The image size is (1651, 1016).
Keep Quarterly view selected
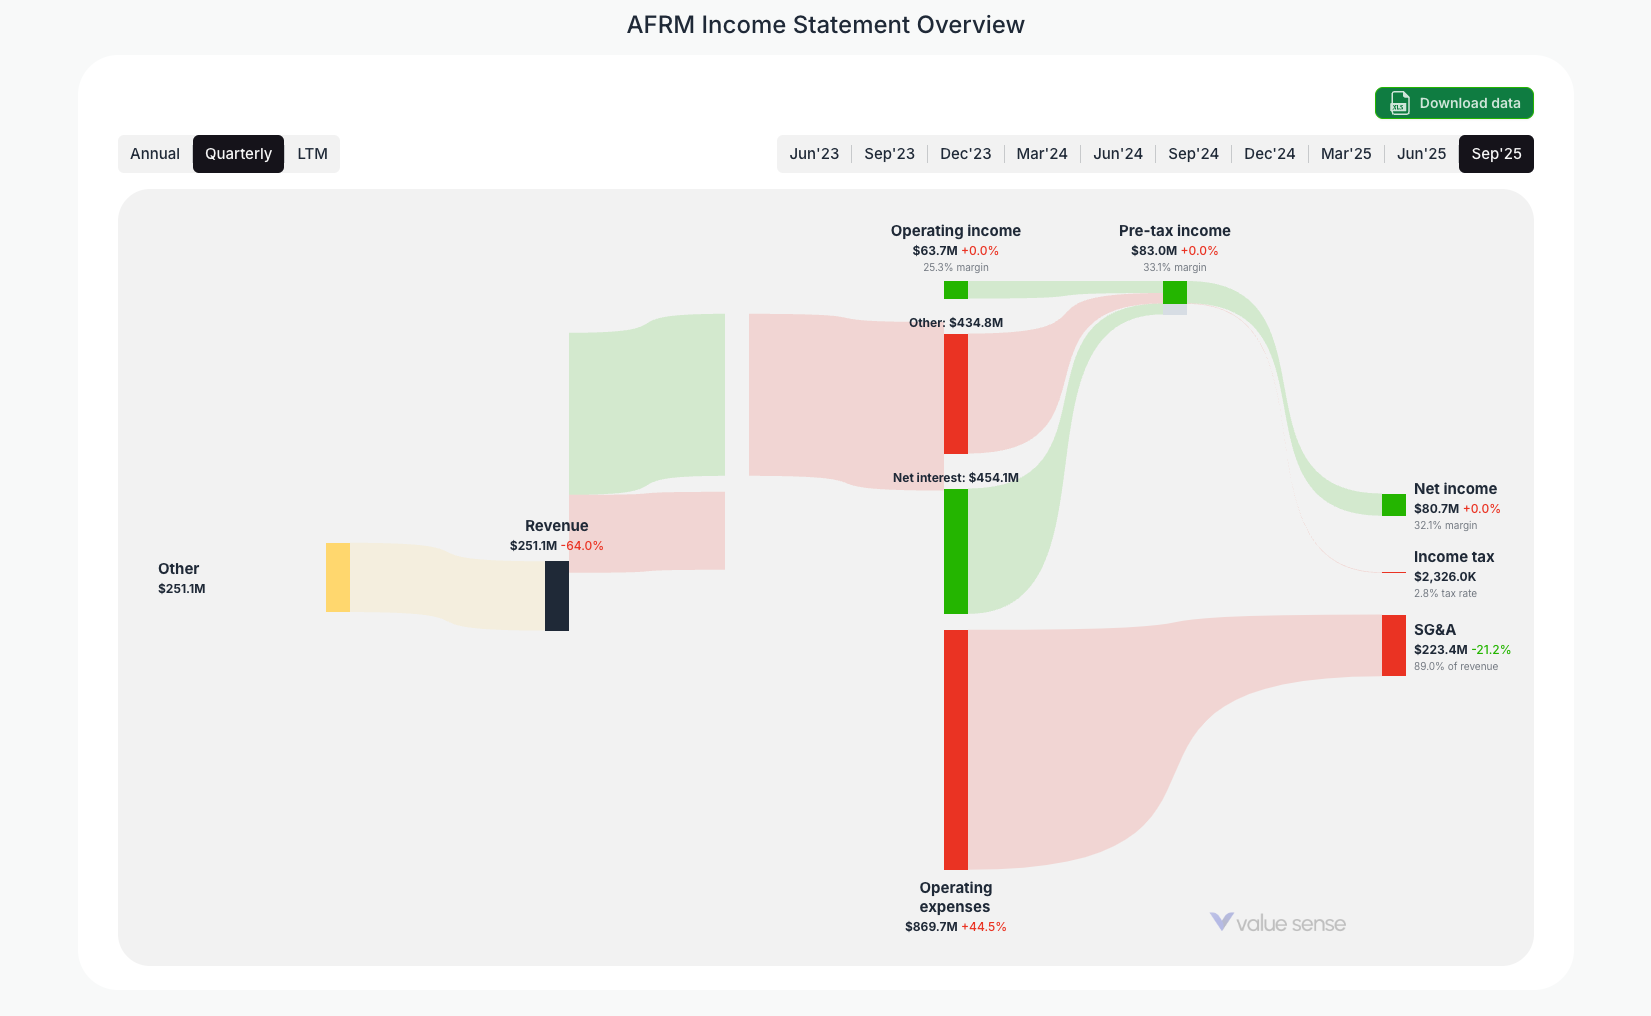point(237,153)
